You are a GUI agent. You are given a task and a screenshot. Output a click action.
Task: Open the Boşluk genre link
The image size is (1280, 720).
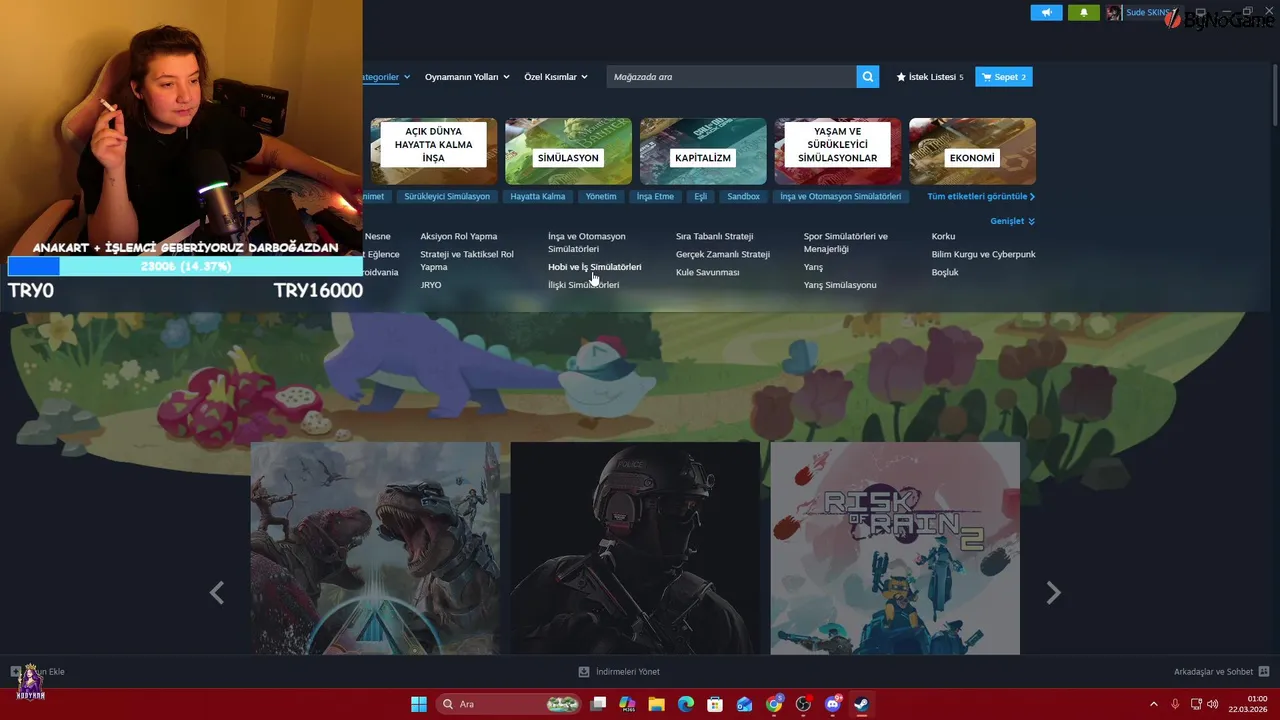click(x=945, y=272)
